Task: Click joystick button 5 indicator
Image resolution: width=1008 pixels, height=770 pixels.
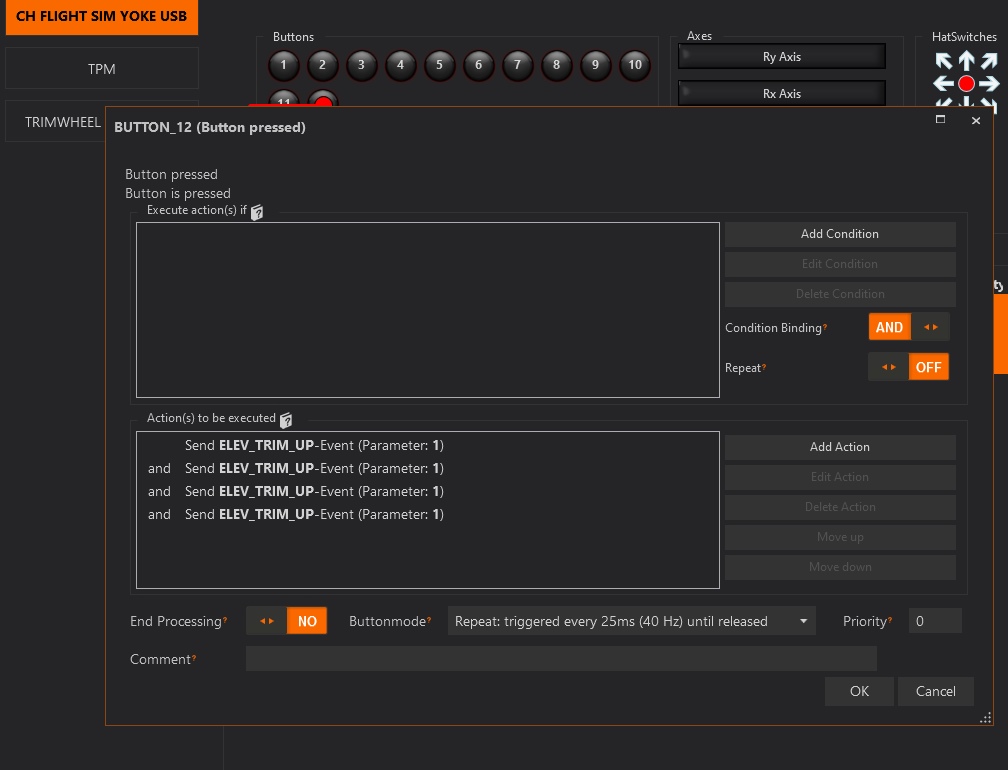Action: pos(439,66)
